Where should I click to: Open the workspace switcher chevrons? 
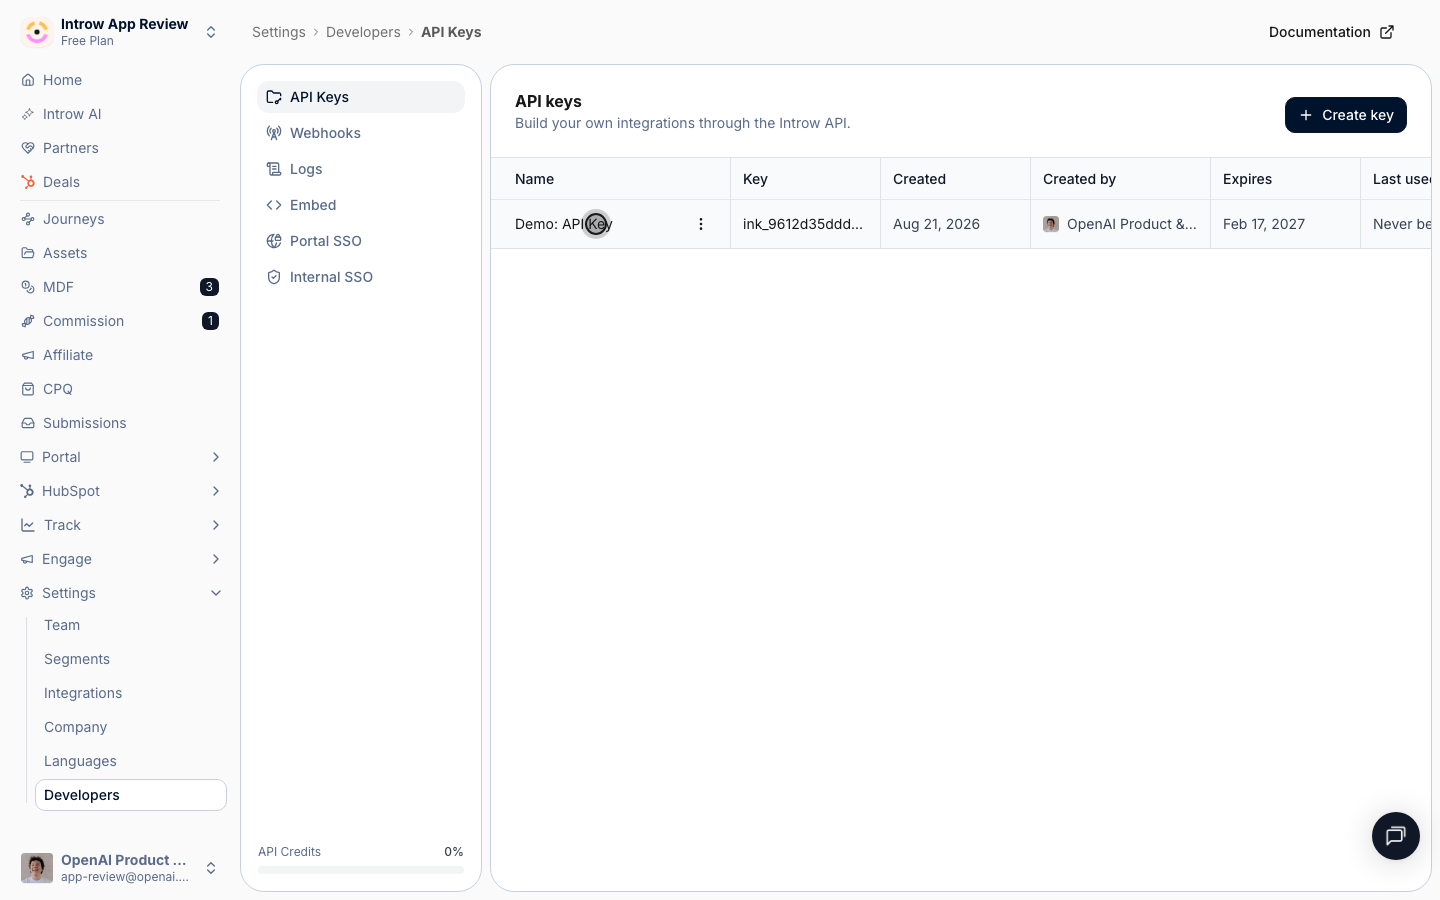click(211, 32)
